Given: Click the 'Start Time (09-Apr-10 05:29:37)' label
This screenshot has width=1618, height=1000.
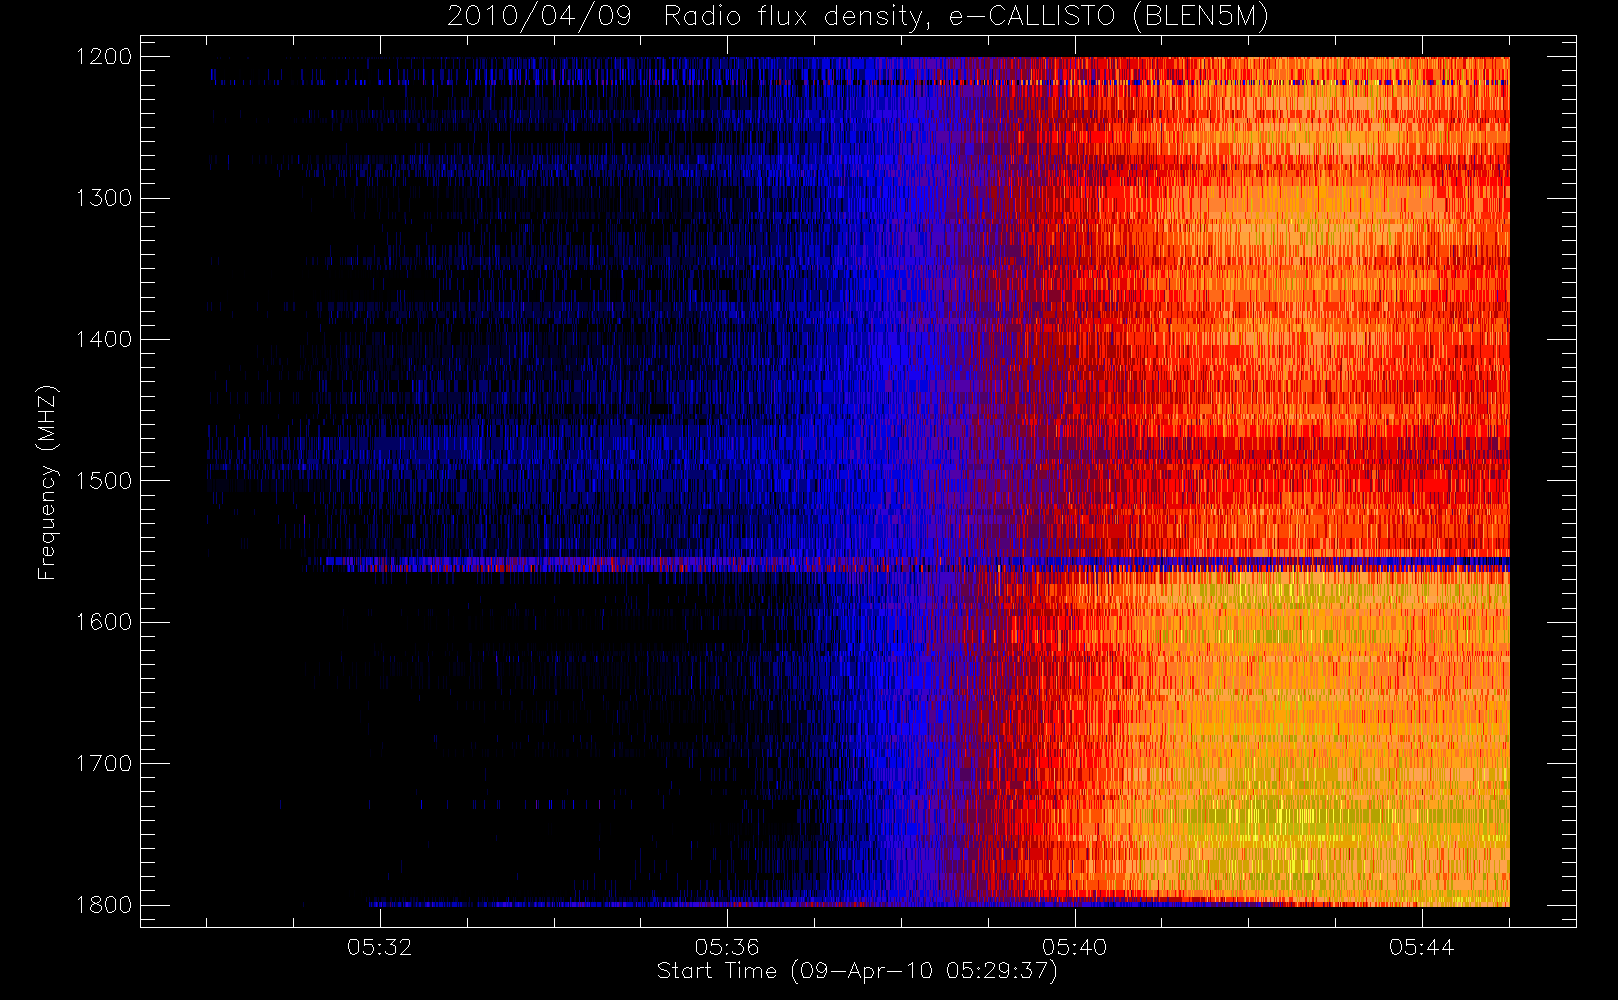Looking at the screenshot, I should [857, 971].
